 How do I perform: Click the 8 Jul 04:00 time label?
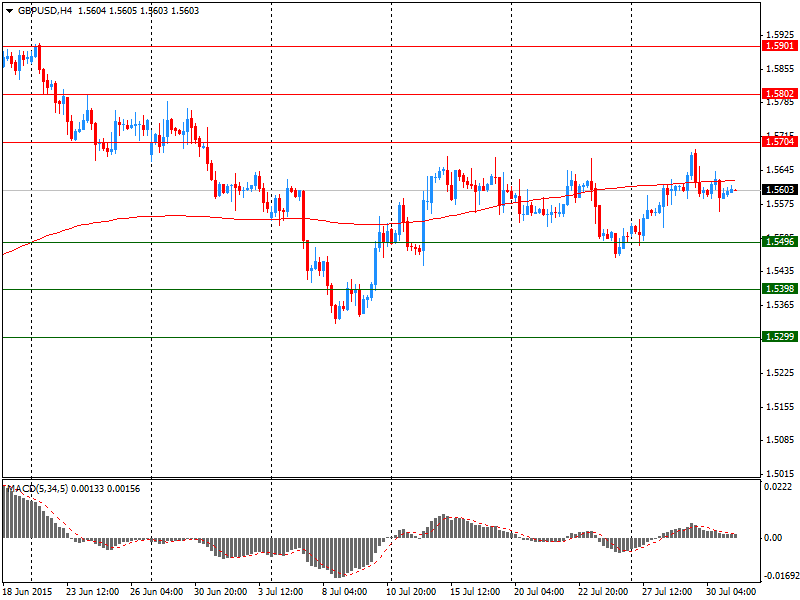point(346,592)
